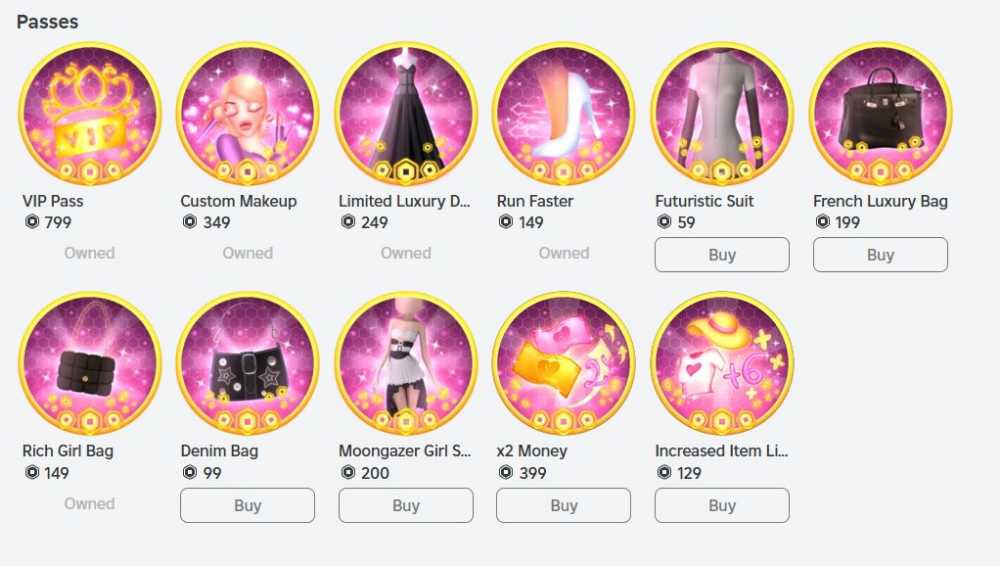This screenshot has width=1000, height=566.
Task: Buy the x2 Money pass
Action: pyautogui.click(x=564, y=505)
